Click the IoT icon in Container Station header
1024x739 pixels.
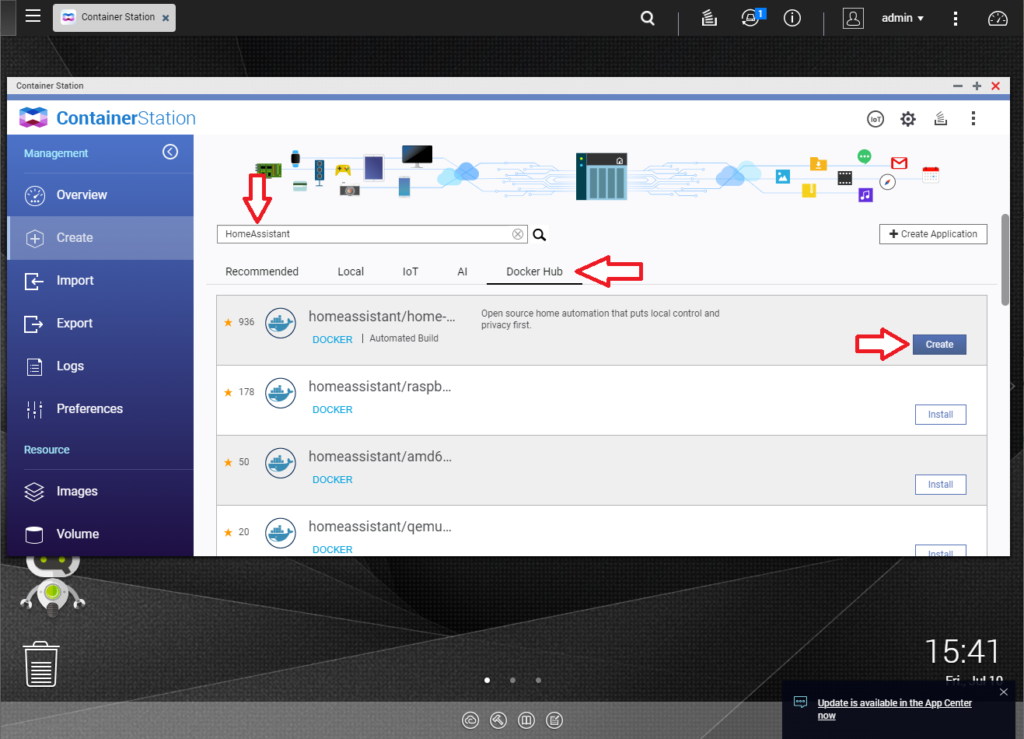tap(875, 119)
